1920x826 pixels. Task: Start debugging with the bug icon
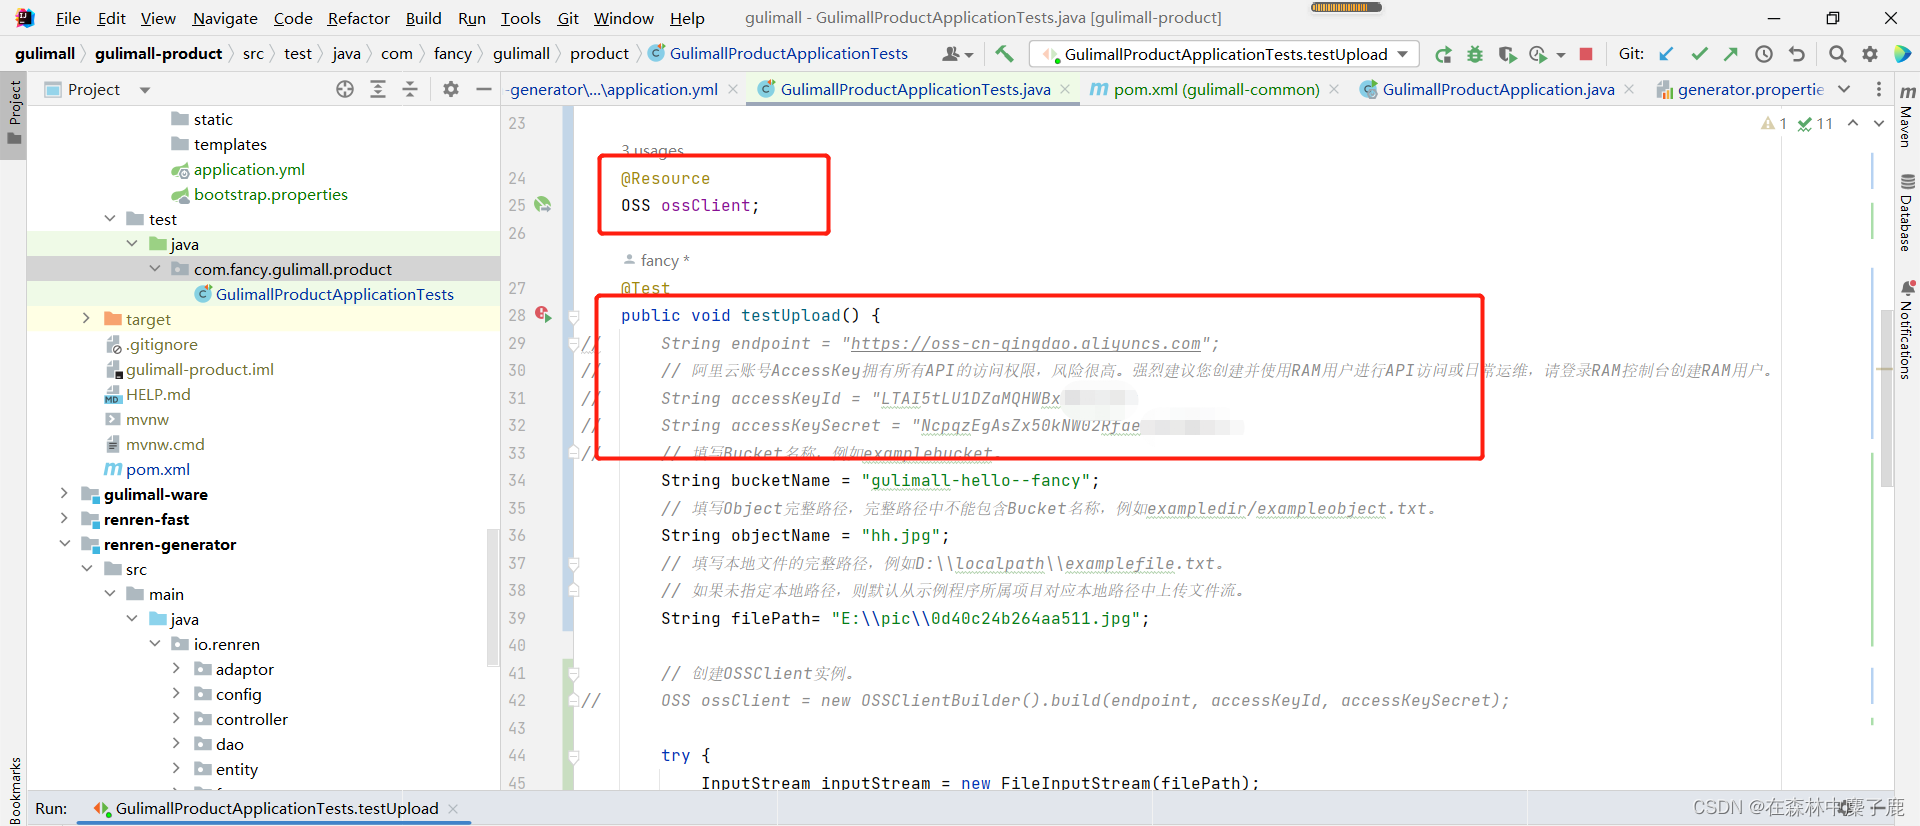(1475, 54)
